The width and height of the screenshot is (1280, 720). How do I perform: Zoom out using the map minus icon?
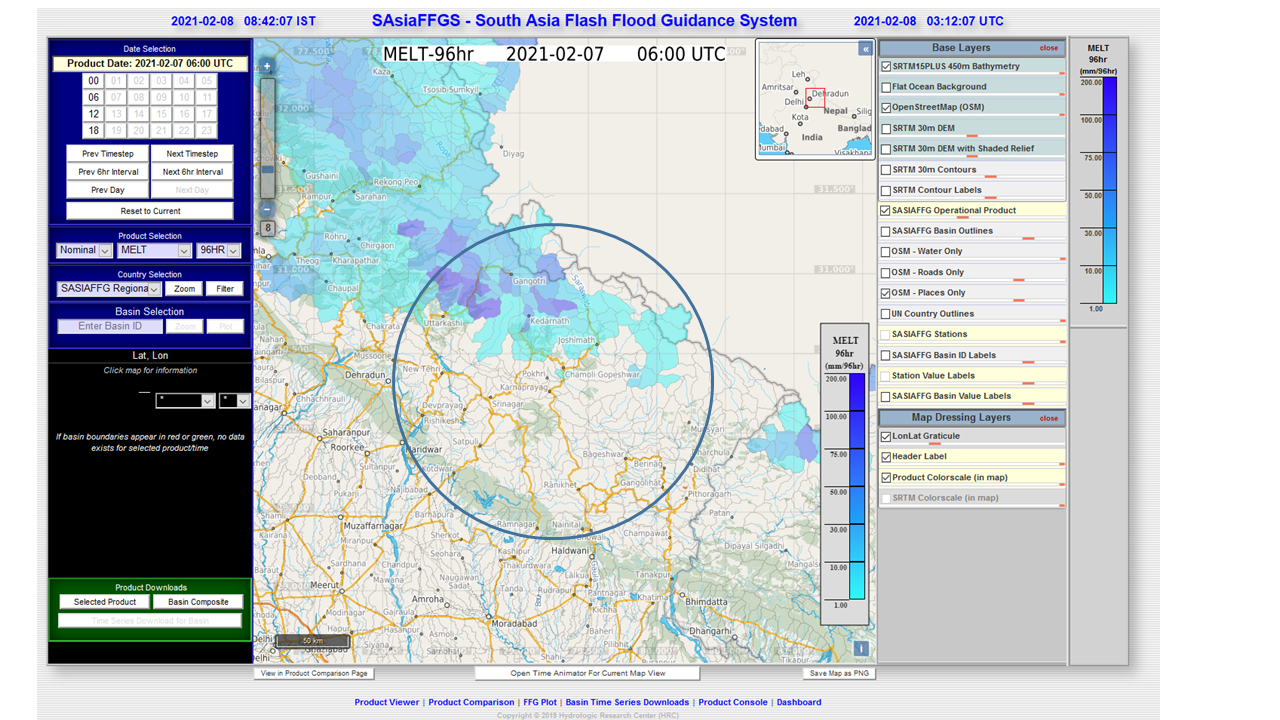click(x=266, y=209)
